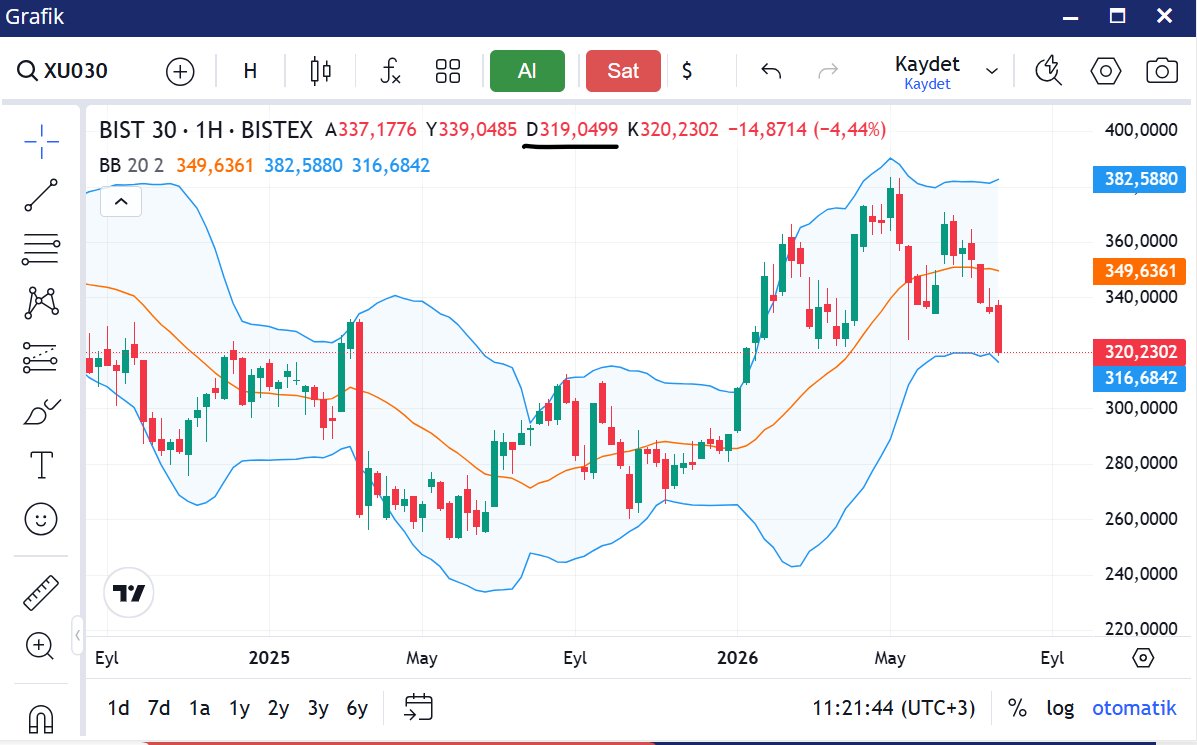This screenshot has height=745, width=1197.
Task: Open the indicators fx menu
Action: coord(390,71)
